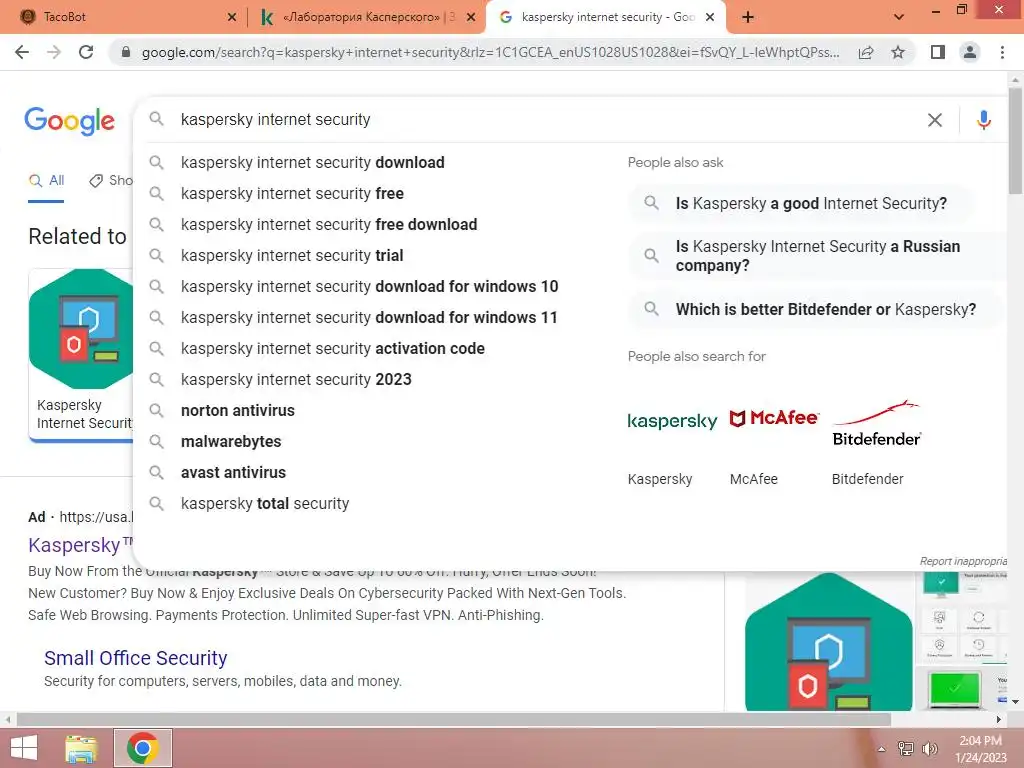Reload the Google search page
1024x768 pixels.
(x=86, y=52)
